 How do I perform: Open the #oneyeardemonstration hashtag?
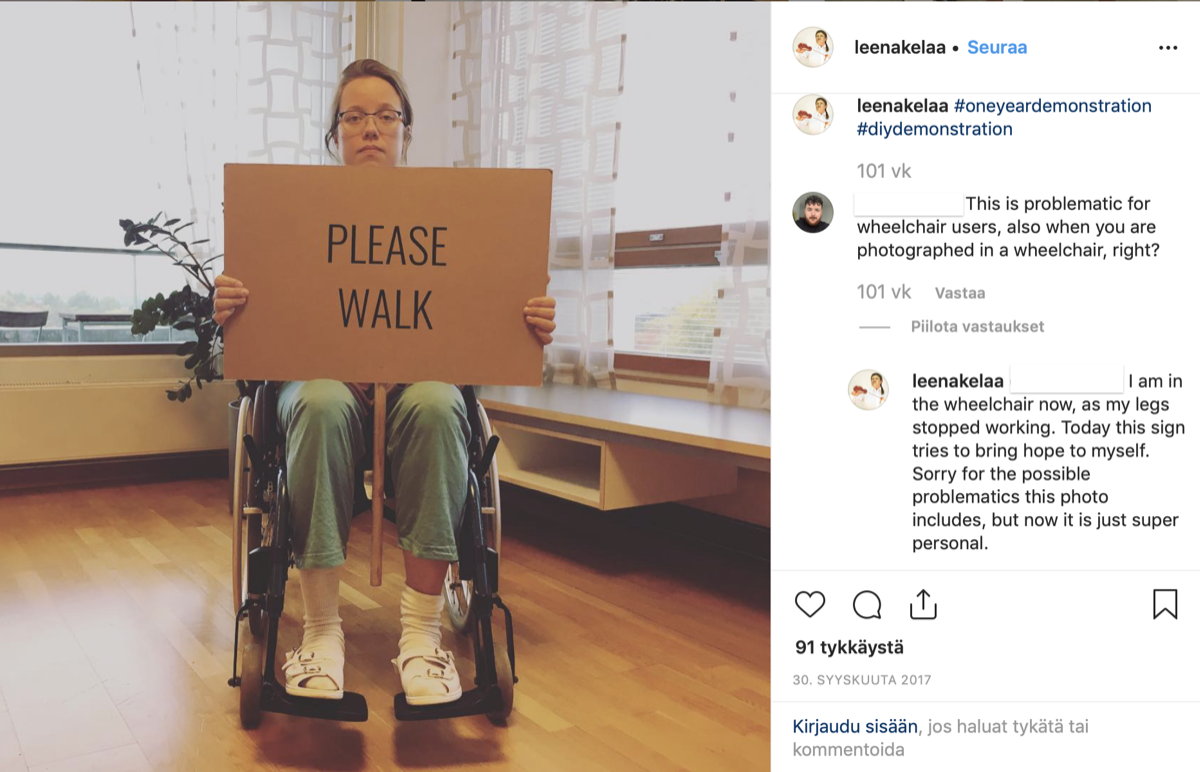coord(1052,106)
